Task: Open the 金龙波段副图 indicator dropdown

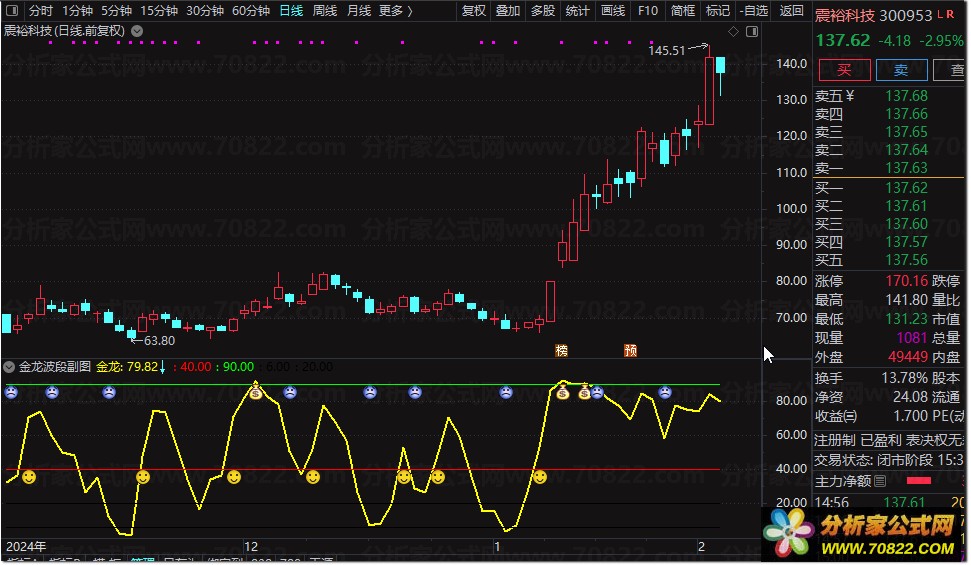Action: (x=9, y=367)
